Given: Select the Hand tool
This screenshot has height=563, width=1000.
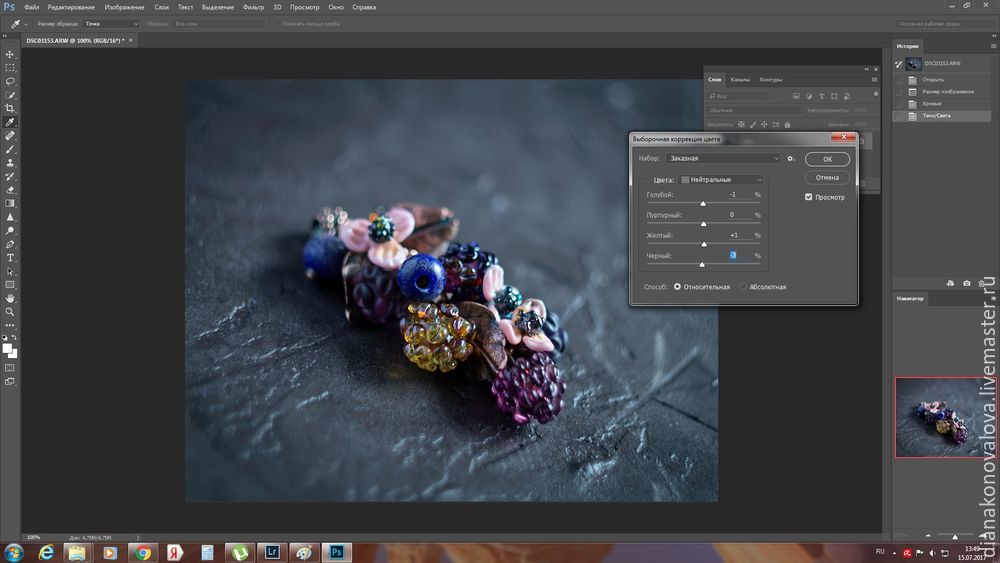Looking at the screenshot, I should click(10, 298).
